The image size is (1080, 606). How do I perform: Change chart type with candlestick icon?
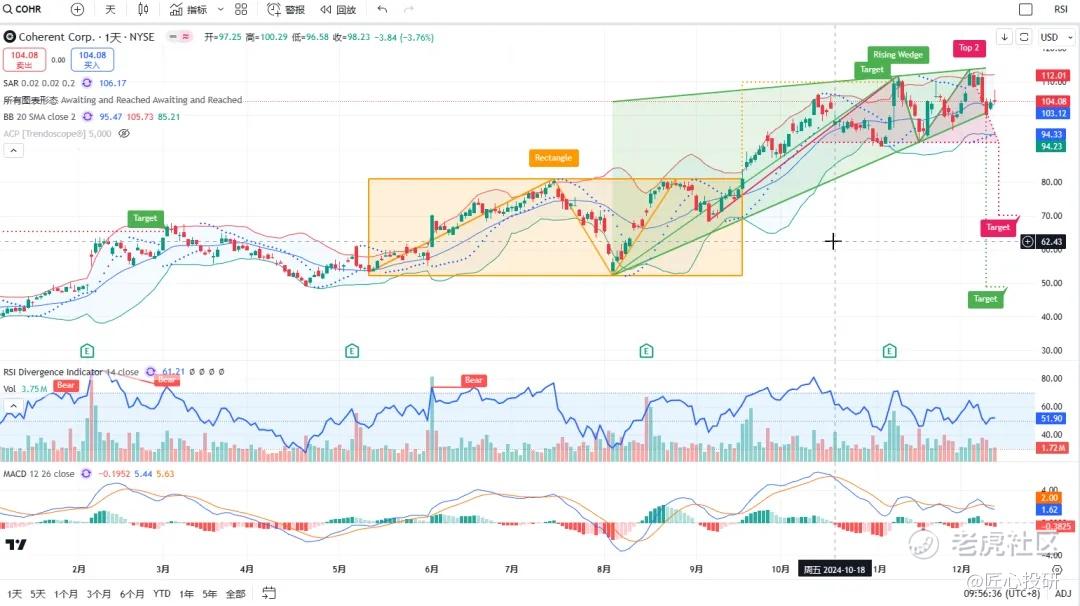pos(143,9)
